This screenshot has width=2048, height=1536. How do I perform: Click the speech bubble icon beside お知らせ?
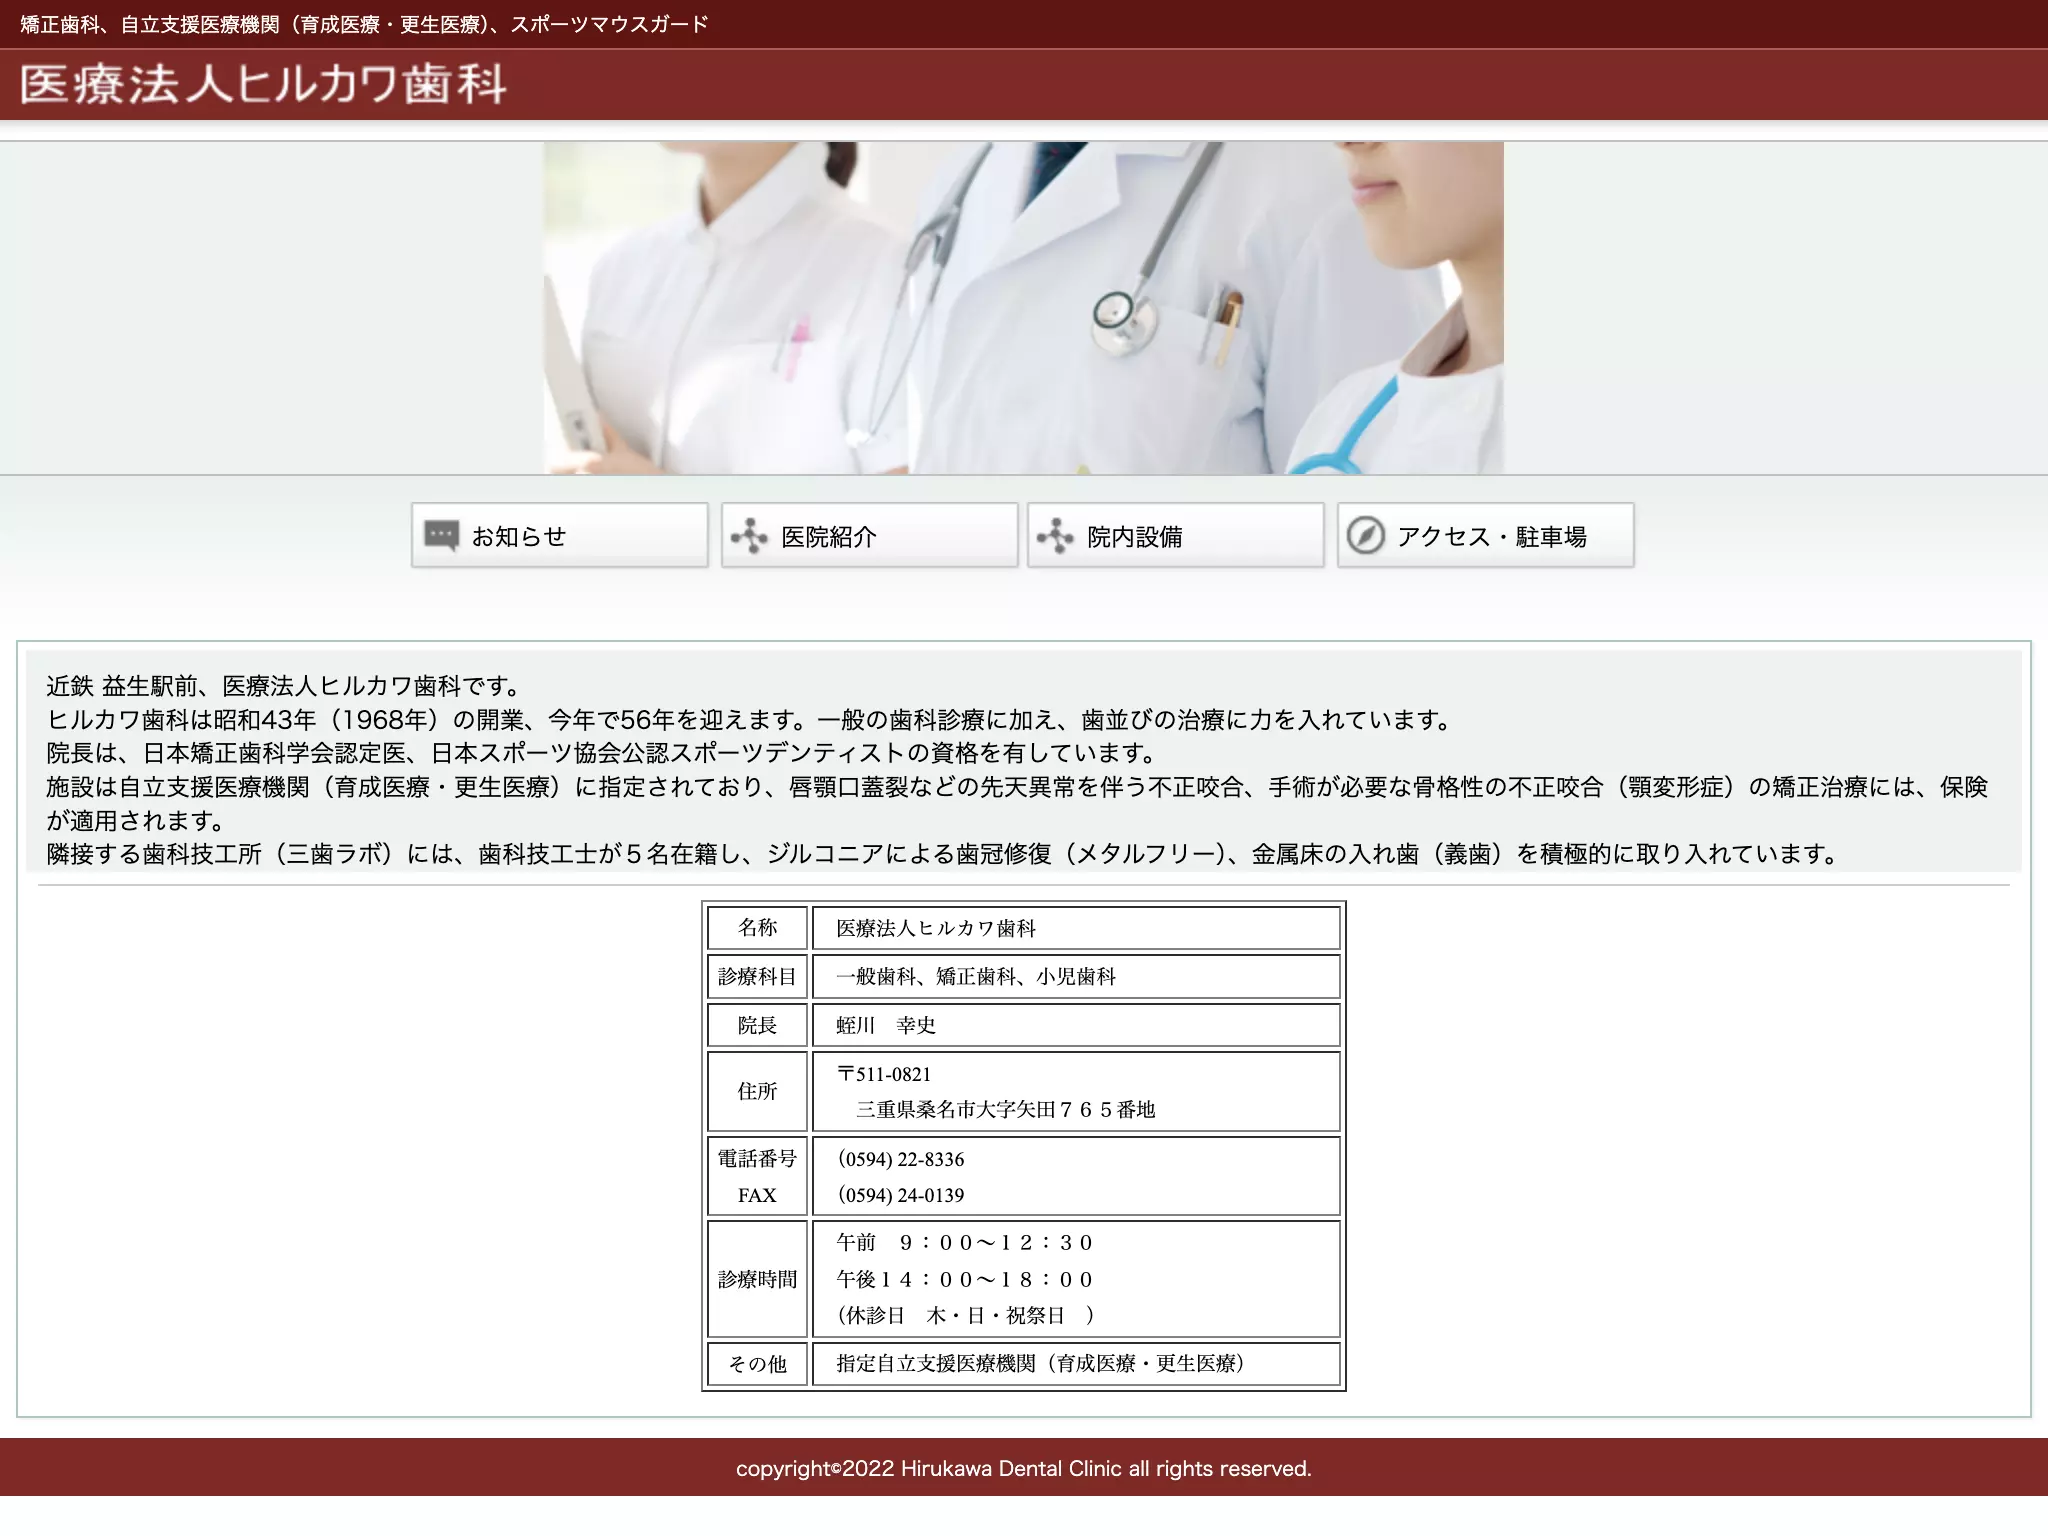point(441,535)
